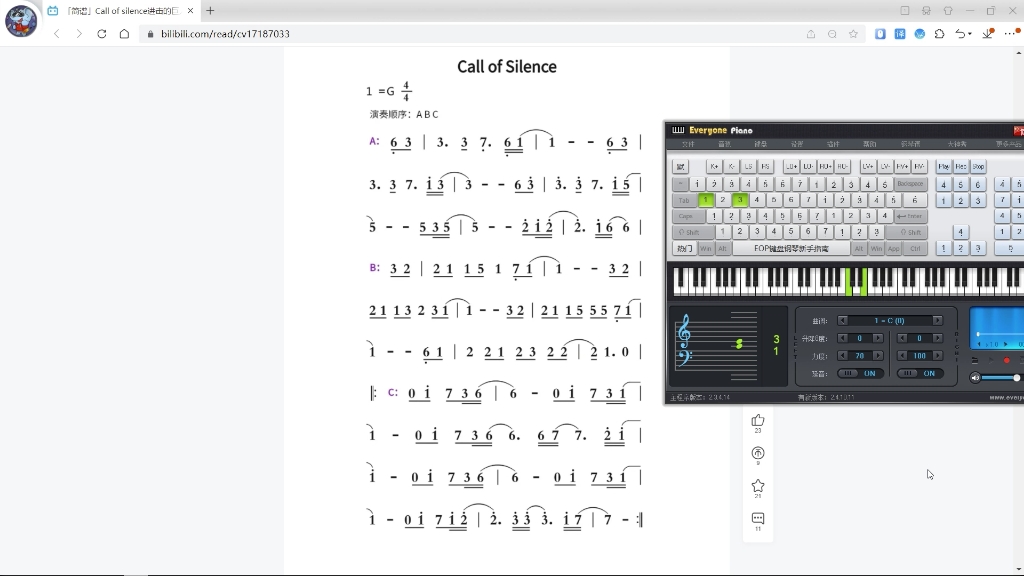1024x576 pixels.
Task: Open the mouse gesture extension icon
Action: click(880, 34)
